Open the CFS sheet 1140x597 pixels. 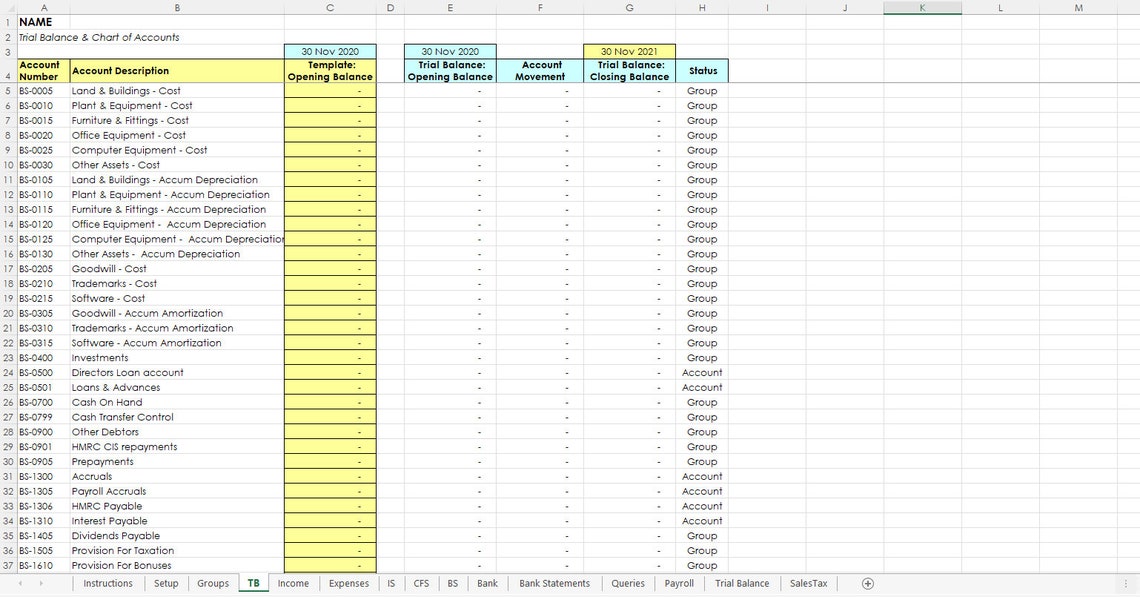pyautogui.click(x=421, y=583)
